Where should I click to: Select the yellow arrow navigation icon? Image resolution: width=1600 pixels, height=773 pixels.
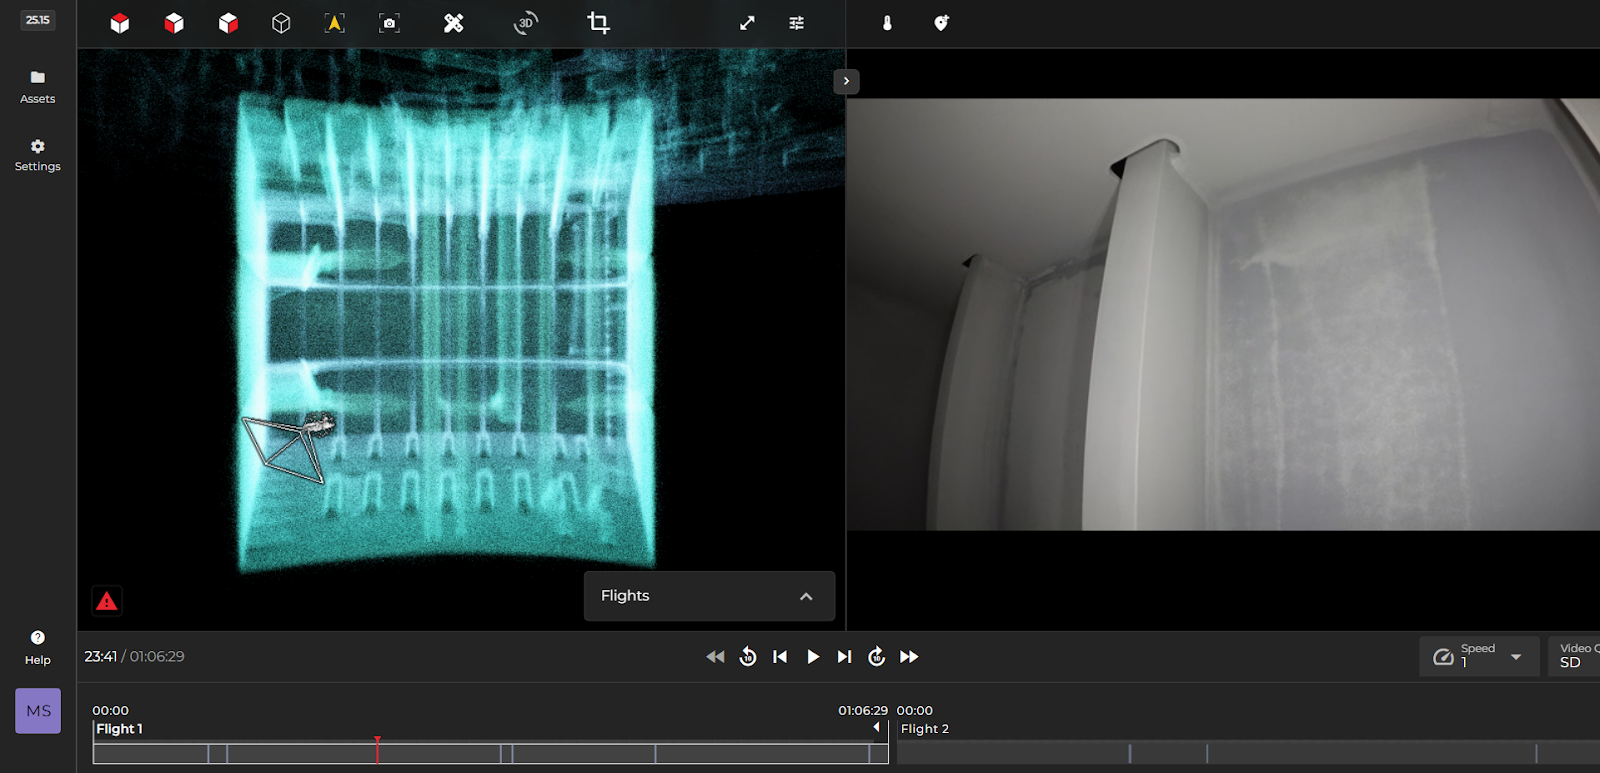[335, 23]
